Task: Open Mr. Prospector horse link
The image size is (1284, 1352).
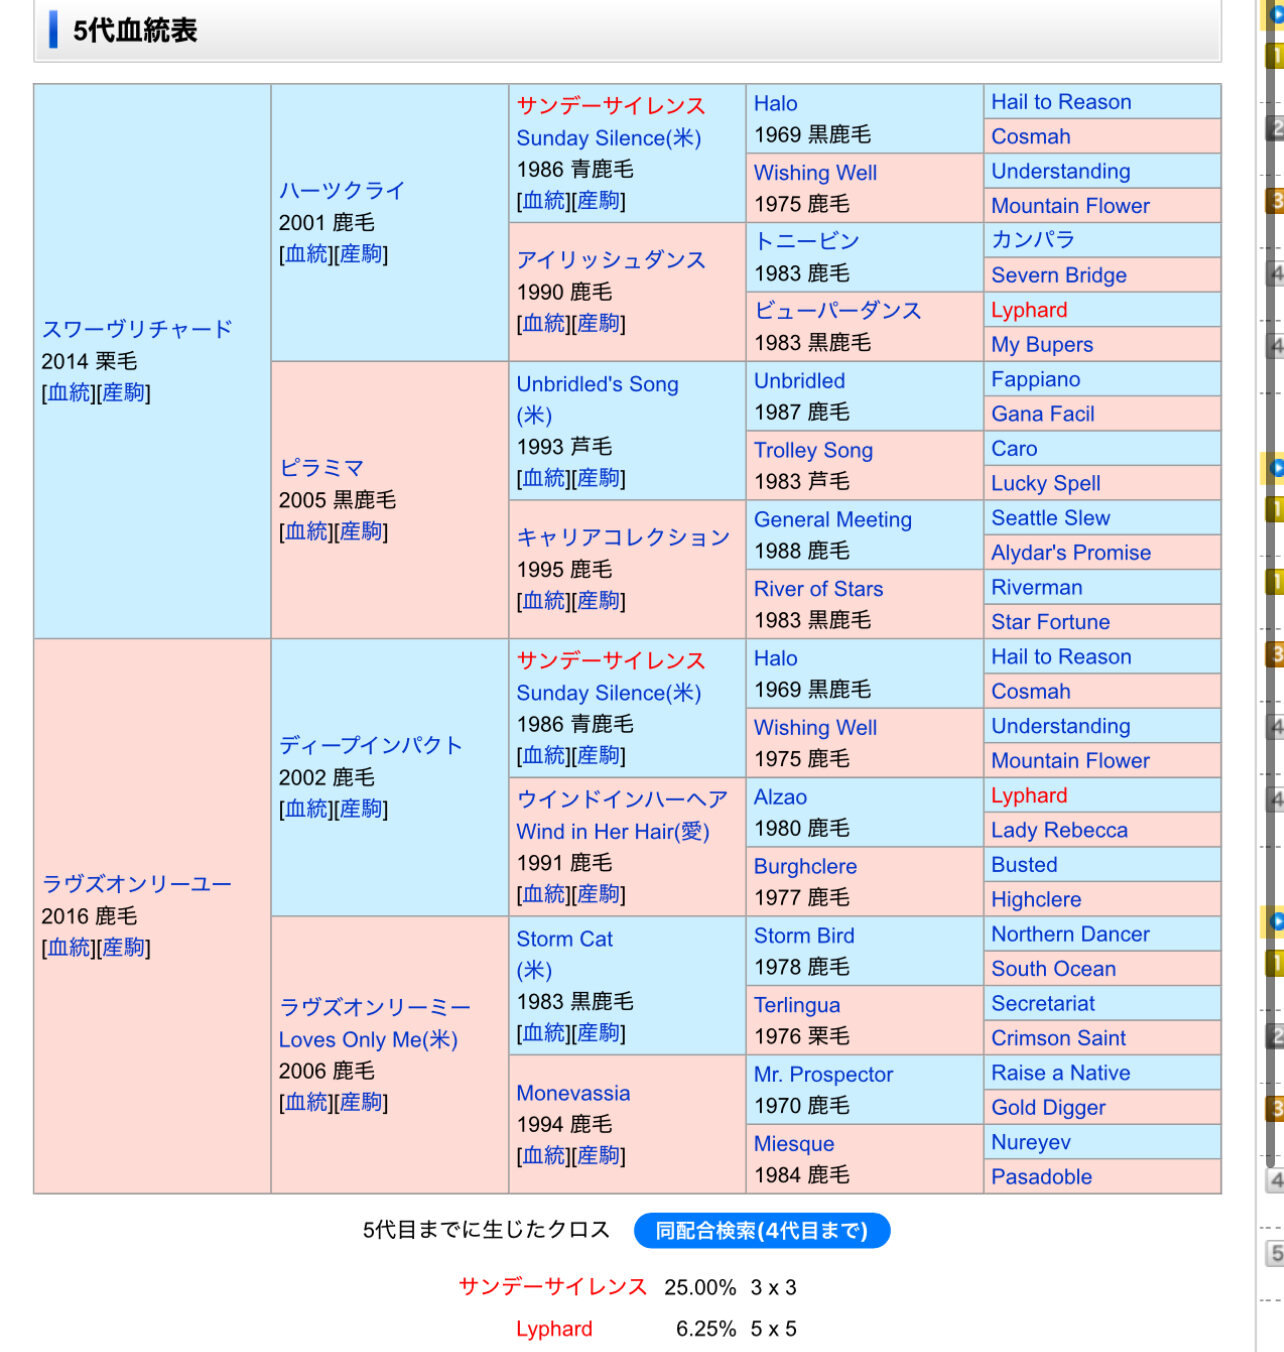Action: click(x=823, y=1074)
